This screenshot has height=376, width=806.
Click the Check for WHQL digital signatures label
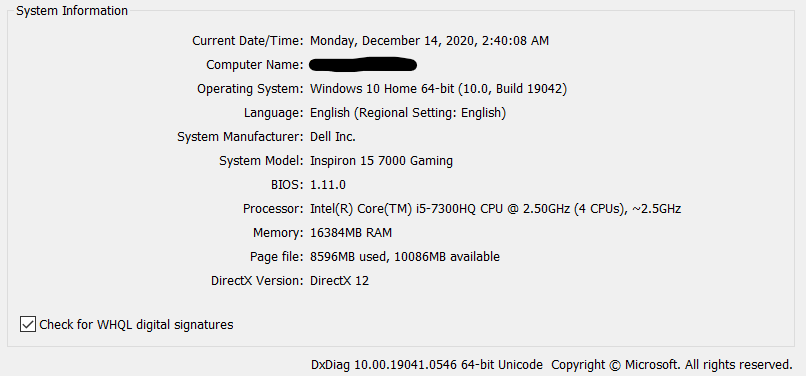pos(136,325)
